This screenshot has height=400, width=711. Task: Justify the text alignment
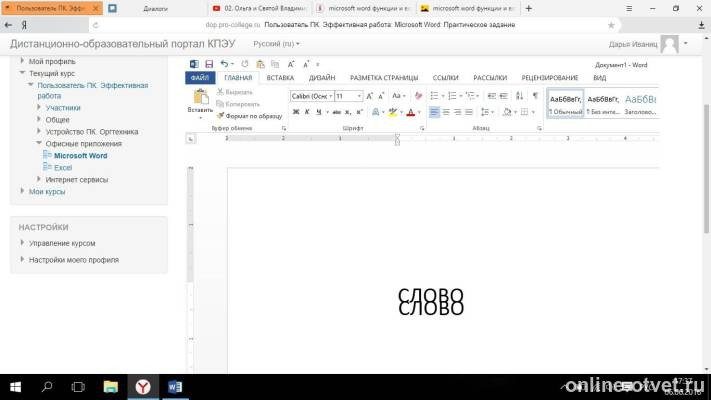469,112
